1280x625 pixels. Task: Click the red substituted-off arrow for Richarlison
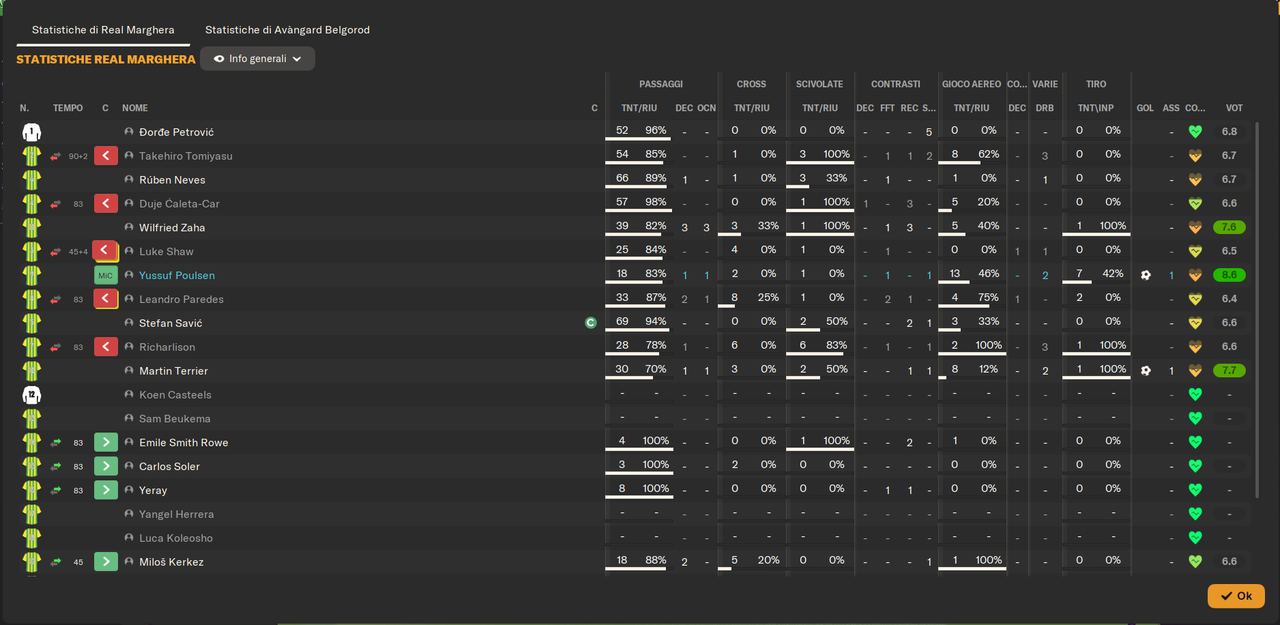point(106,347)
